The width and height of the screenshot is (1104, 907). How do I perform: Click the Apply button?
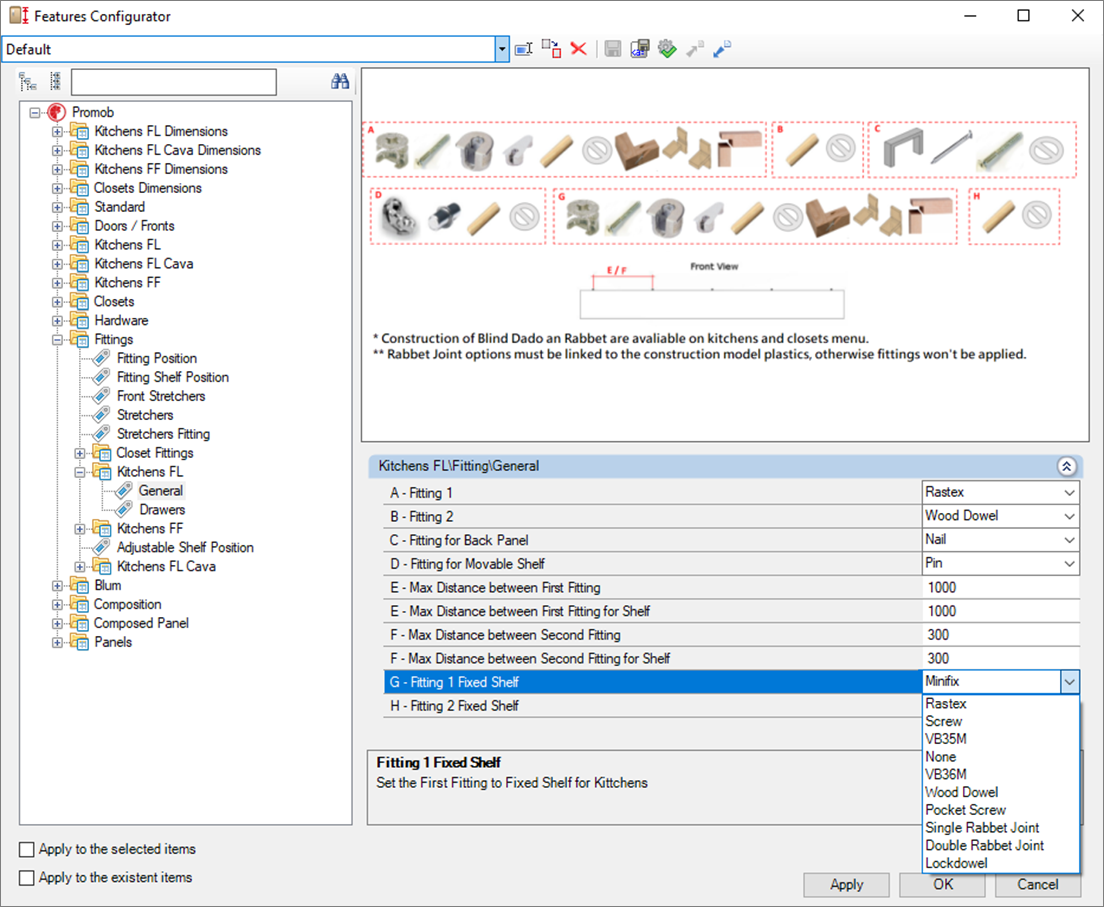(846, 884)
